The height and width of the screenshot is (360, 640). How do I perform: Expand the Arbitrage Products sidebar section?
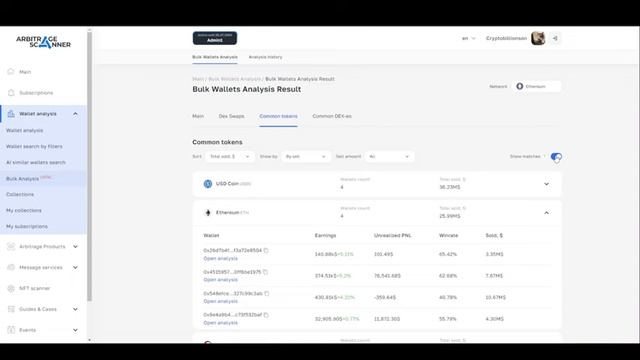[76, 247]
